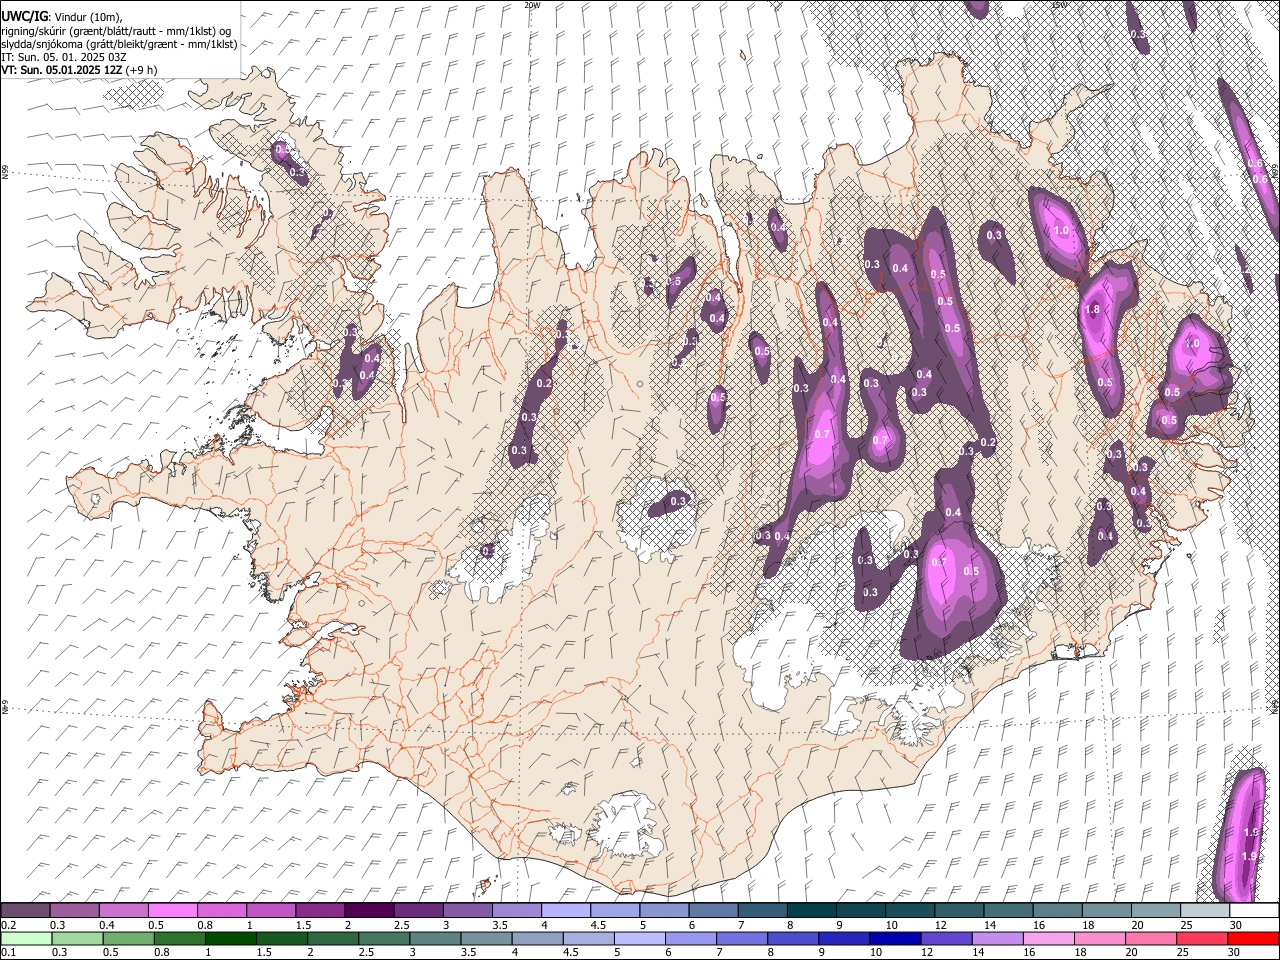This screenshot has width=1280, height=960.
Task: Pick the lower legend swatch starting at 12
Action: coord(947,938)
